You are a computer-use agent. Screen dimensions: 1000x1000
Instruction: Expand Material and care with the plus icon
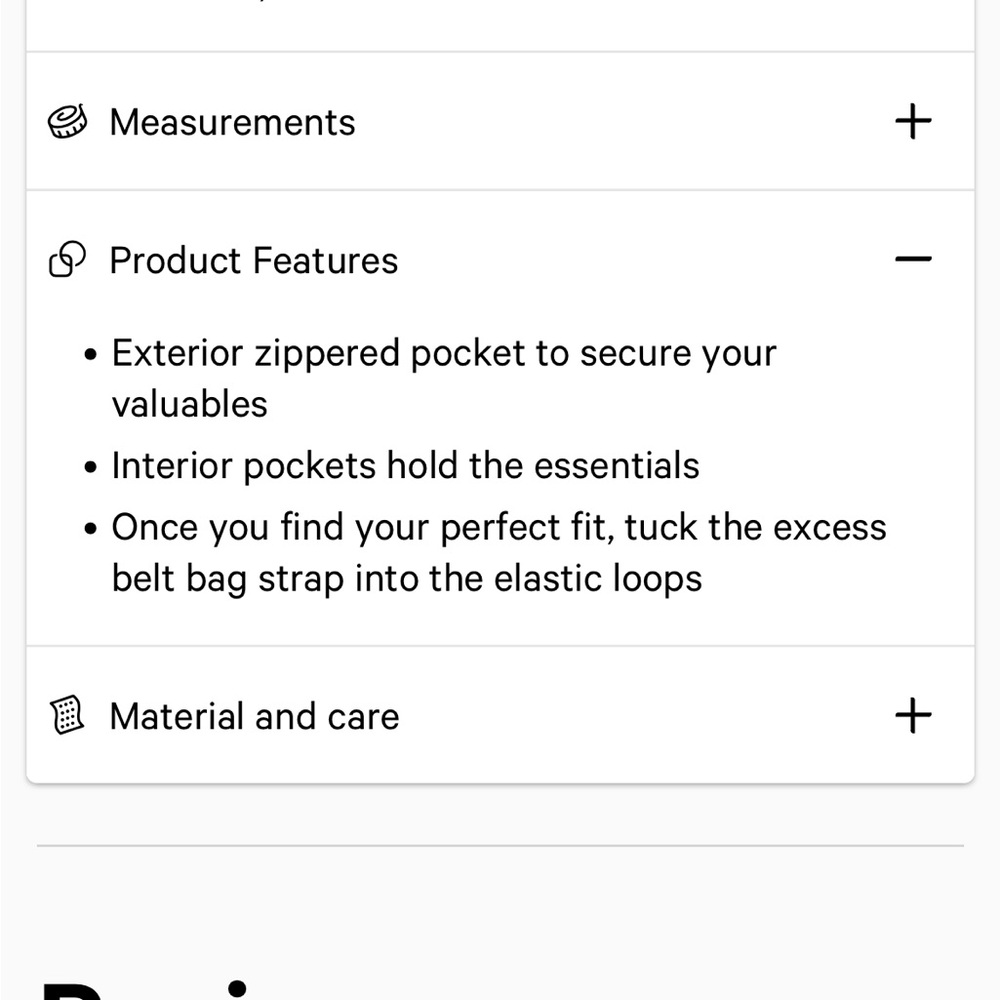tap(912, 716)
